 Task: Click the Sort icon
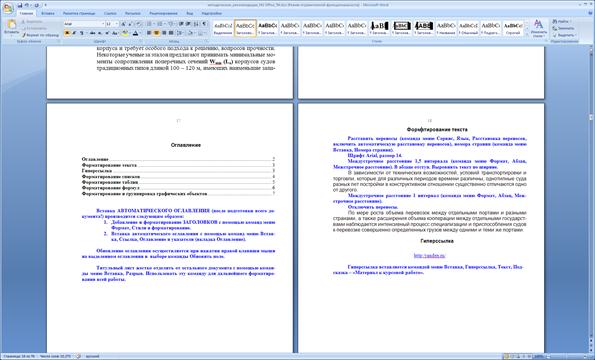(x=196, y=24)
